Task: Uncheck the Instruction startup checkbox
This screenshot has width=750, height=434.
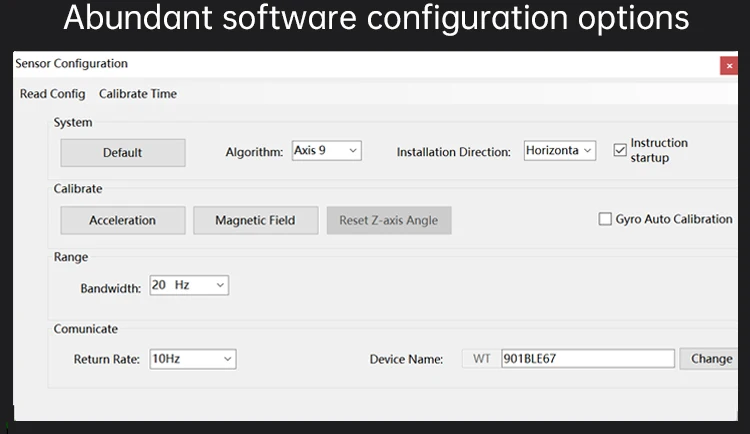Action: pos(620,150)
